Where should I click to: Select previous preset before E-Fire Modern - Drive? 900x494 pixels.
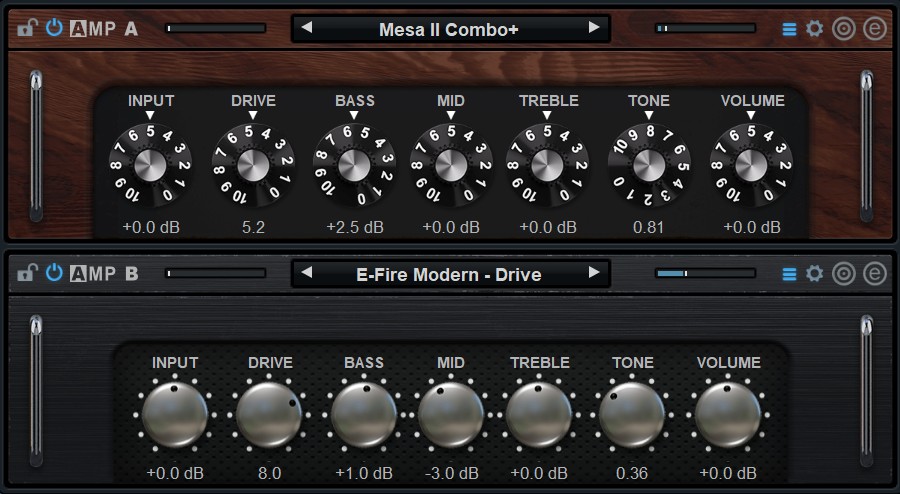tap(307, 272)
